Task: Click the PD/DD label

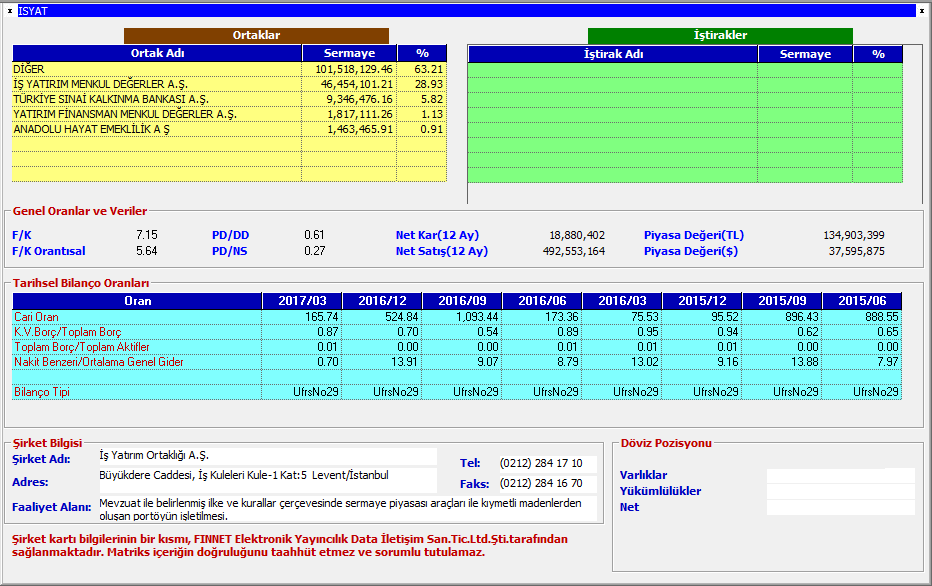Action: [230, 235]
